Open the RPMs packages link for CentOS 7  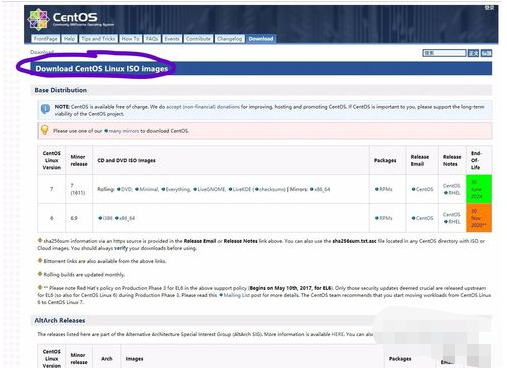coord(384,189)
